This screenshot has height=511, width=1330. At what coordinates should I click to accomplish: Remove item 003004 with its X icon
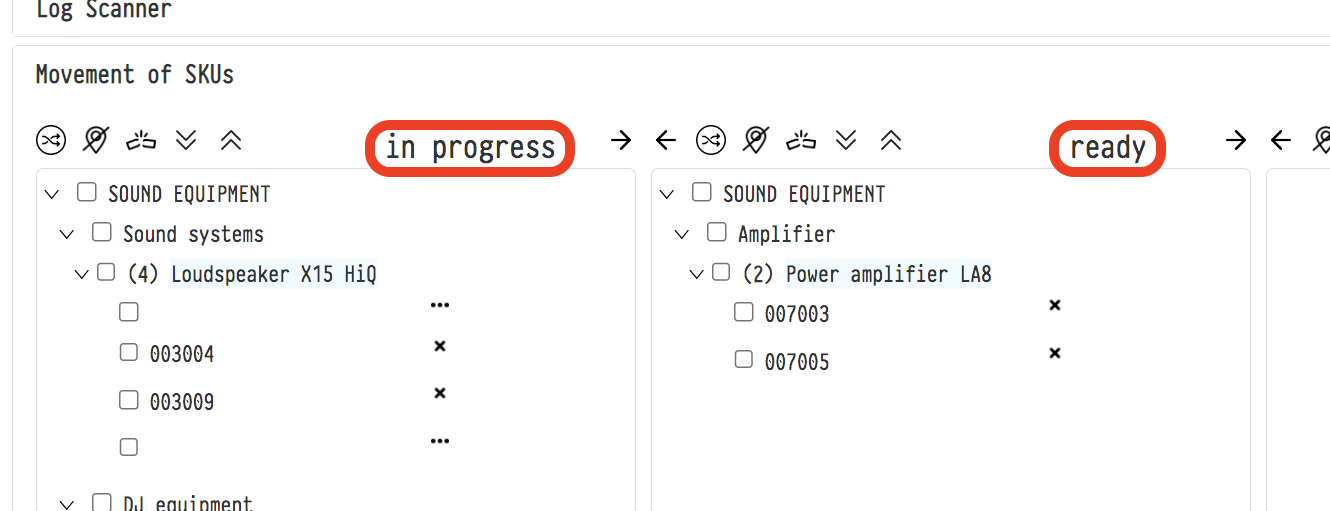439,346
